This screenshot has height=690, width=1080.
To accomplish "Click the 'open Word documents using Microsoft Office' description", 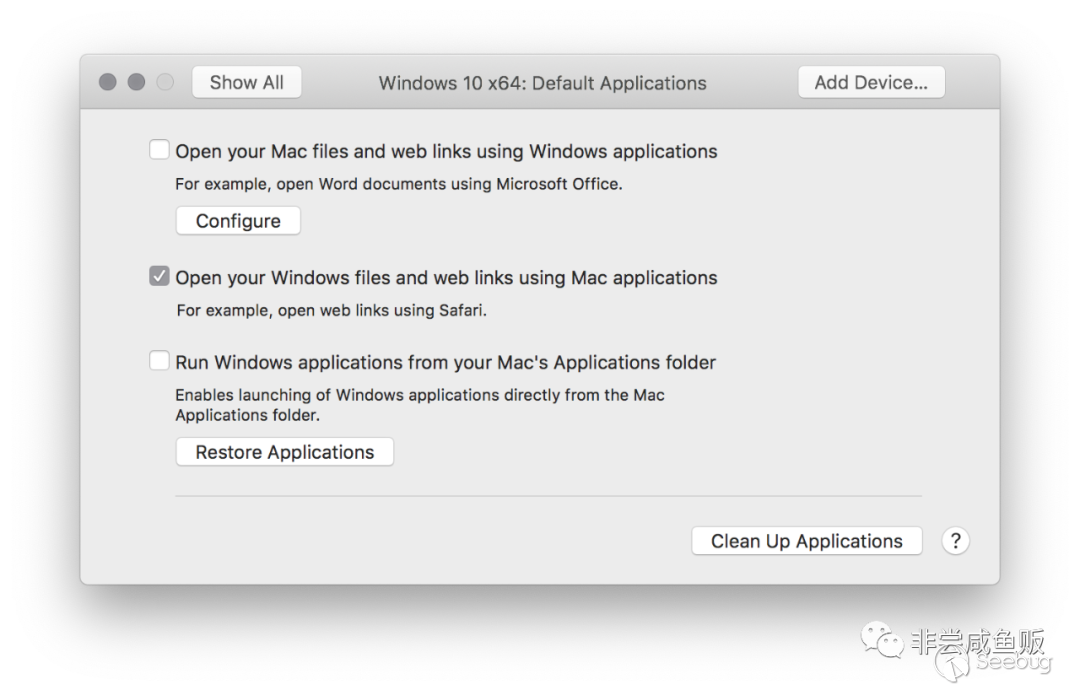I will (x=399, y=184).
